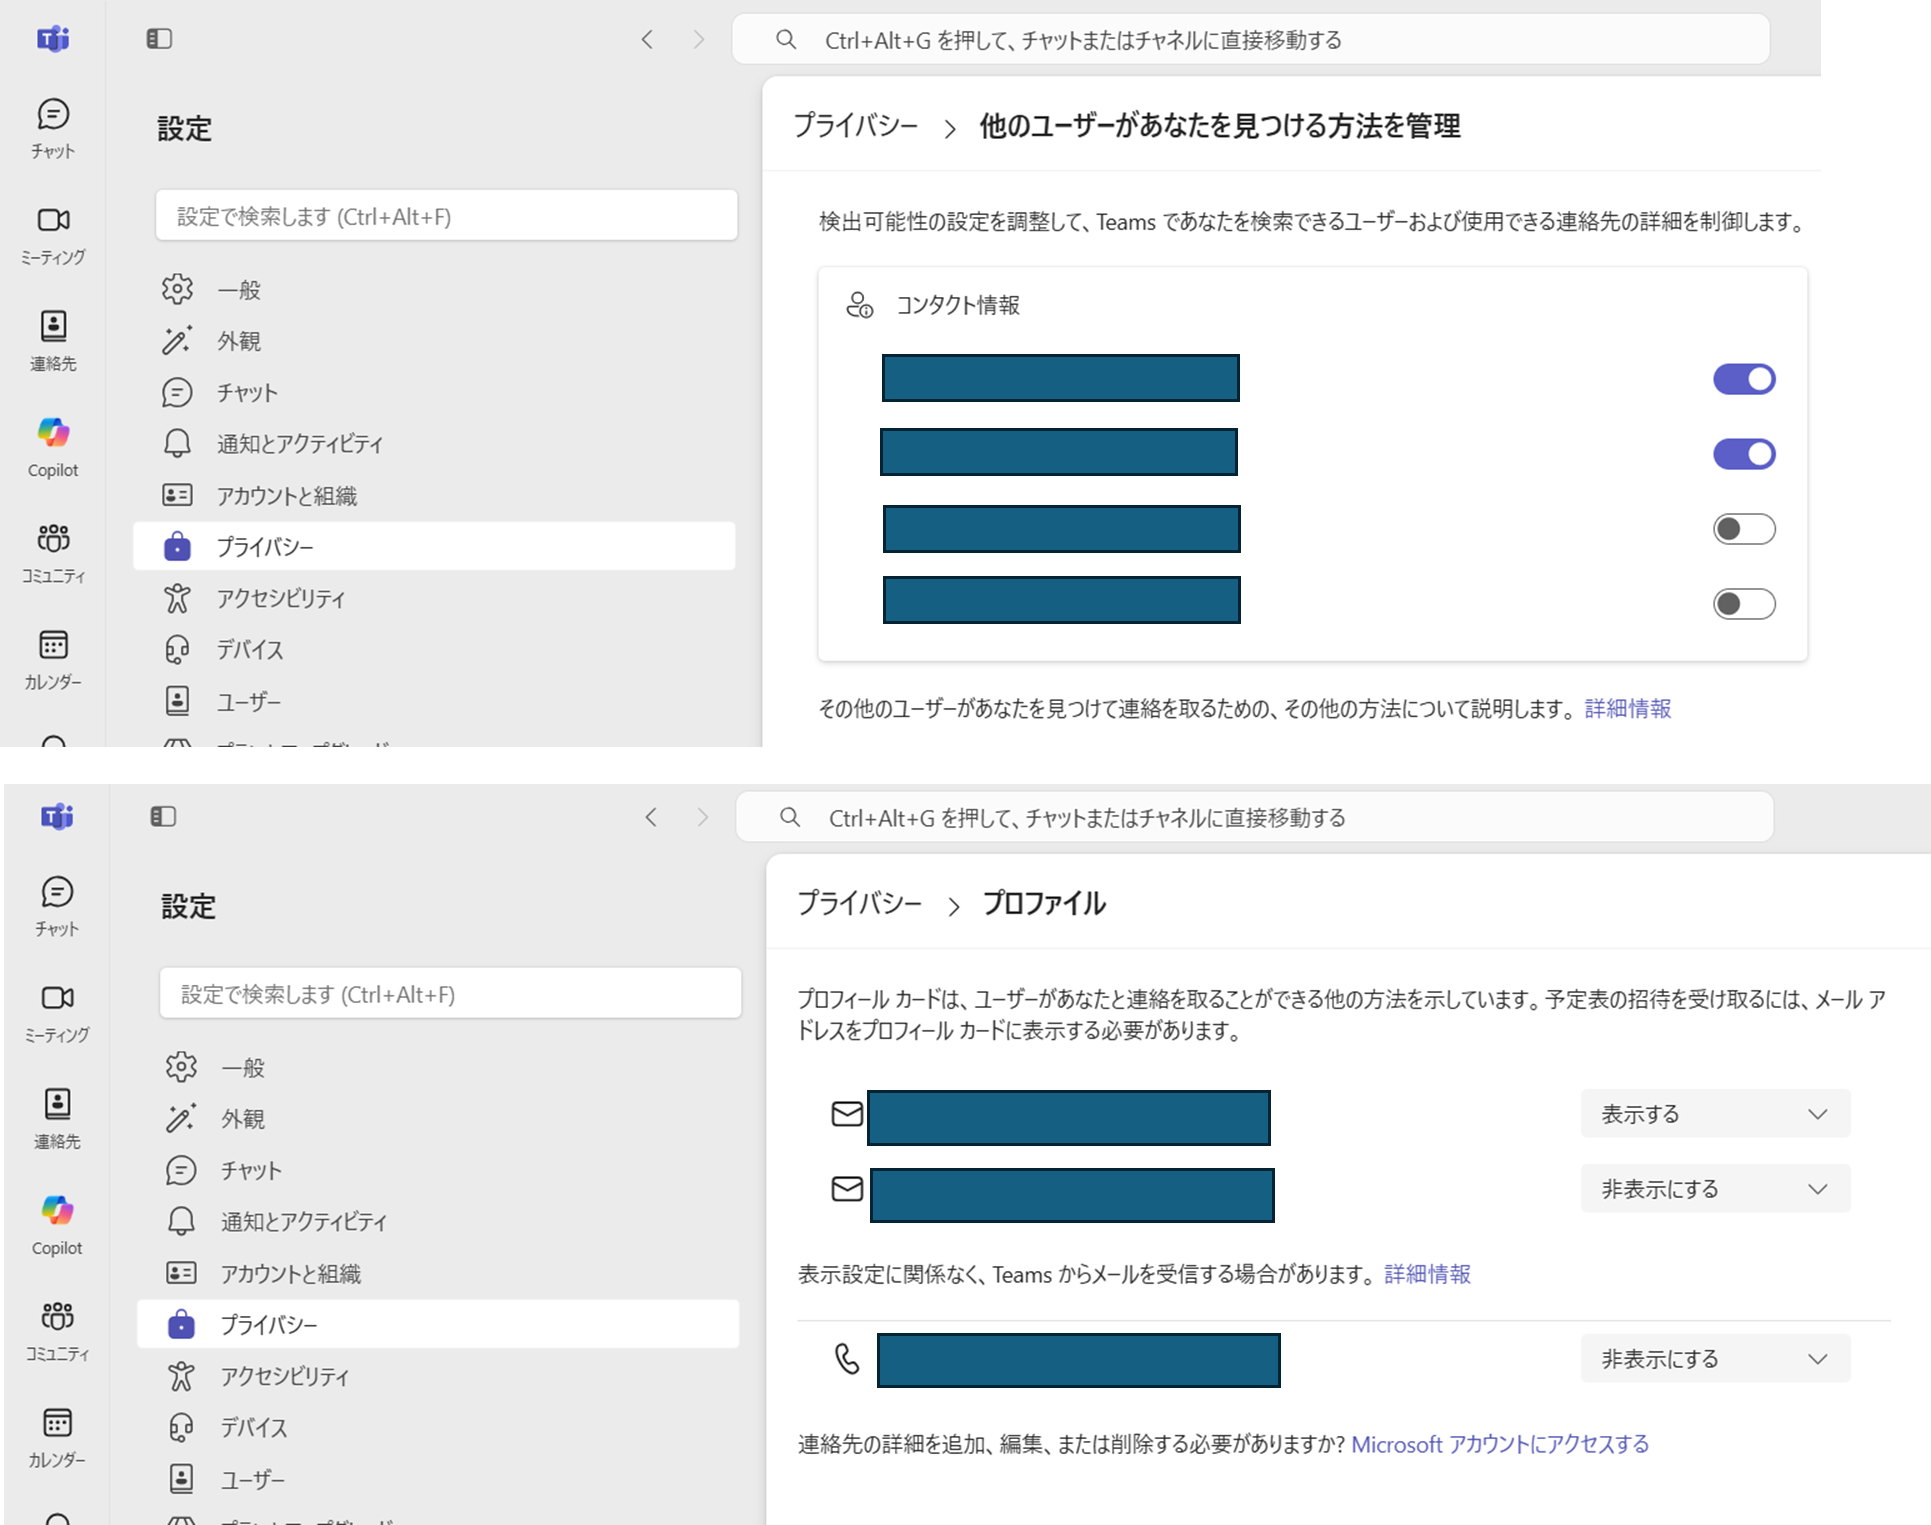
Task: Open コミュニティ in the app rail of the プロファイル window
Action: (x=57, y=1331)
